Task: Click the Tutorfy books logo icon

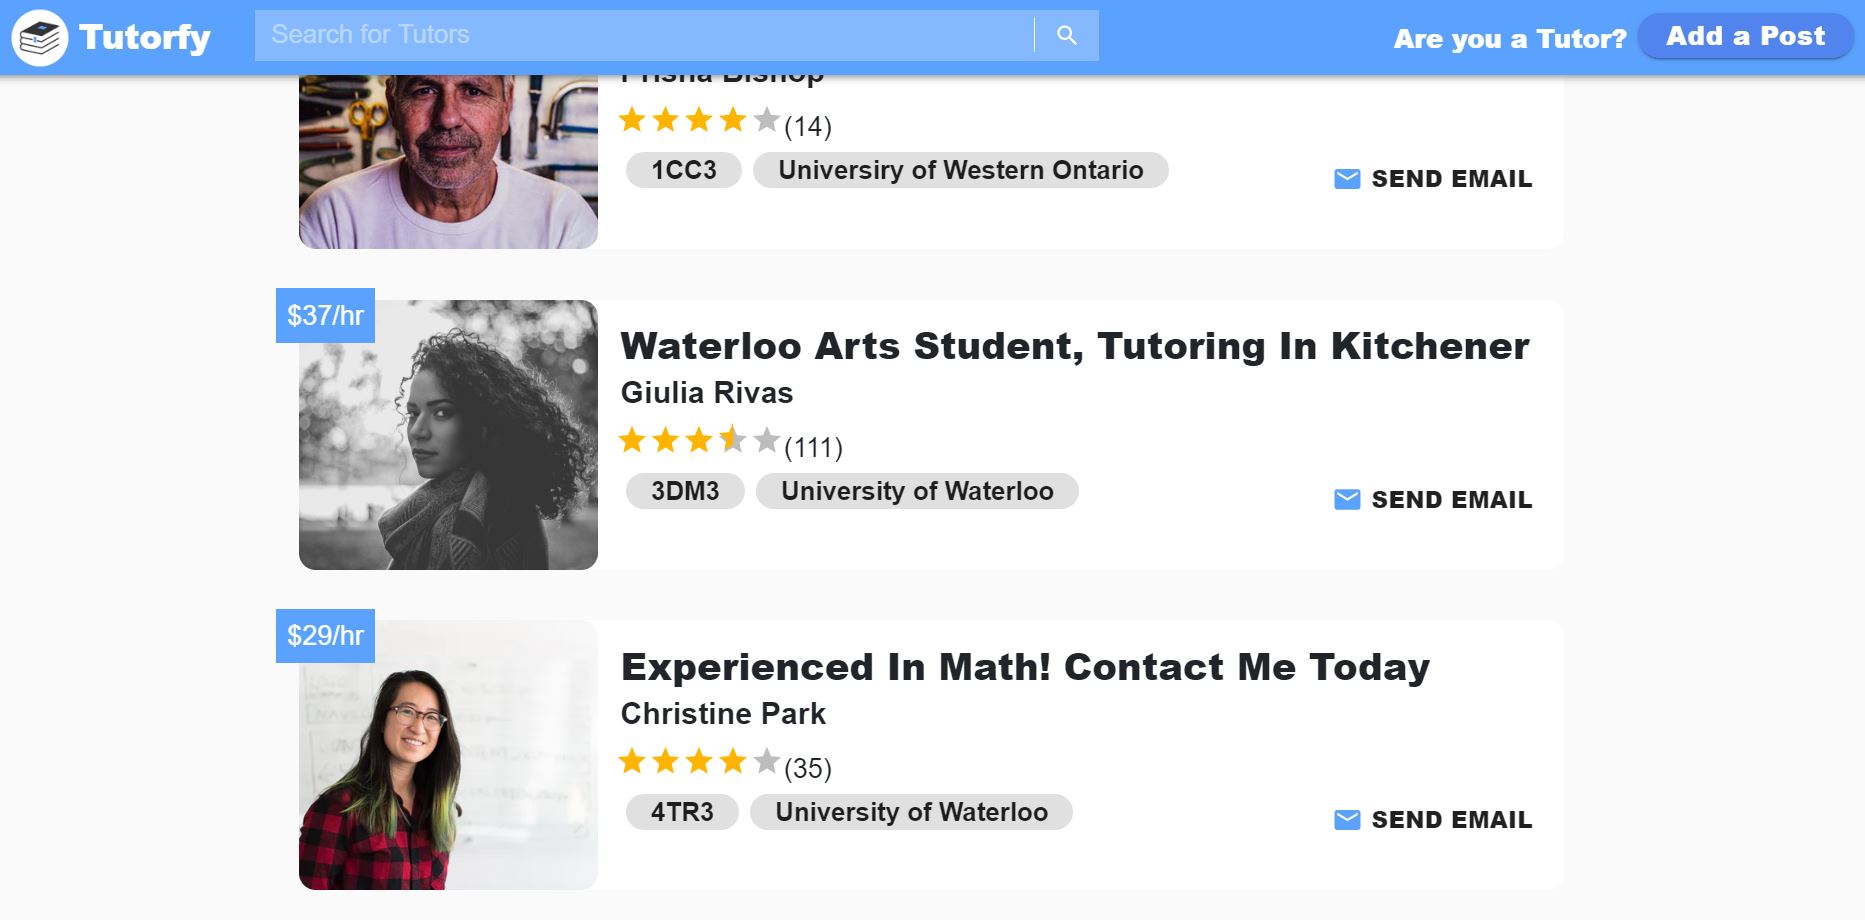Action: 40,38
